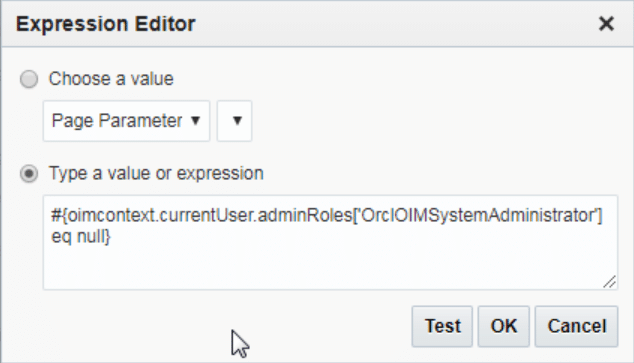Cancel the Expression Editor dialog
Viewport: 634px width, 363px height.
[x=577, y=326]
